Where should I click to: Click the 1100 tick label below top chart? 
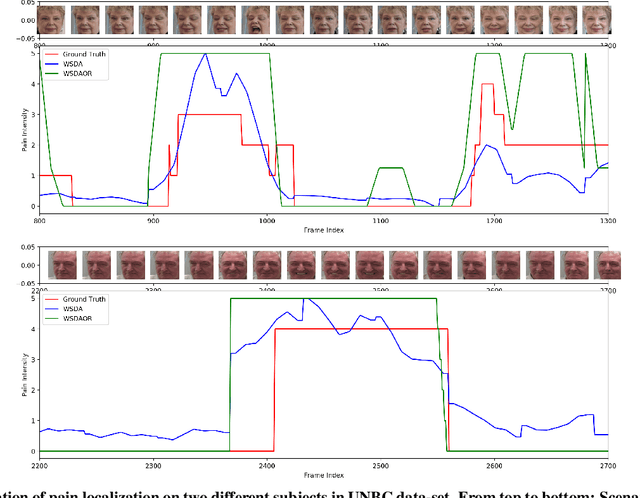pos(380,220)
